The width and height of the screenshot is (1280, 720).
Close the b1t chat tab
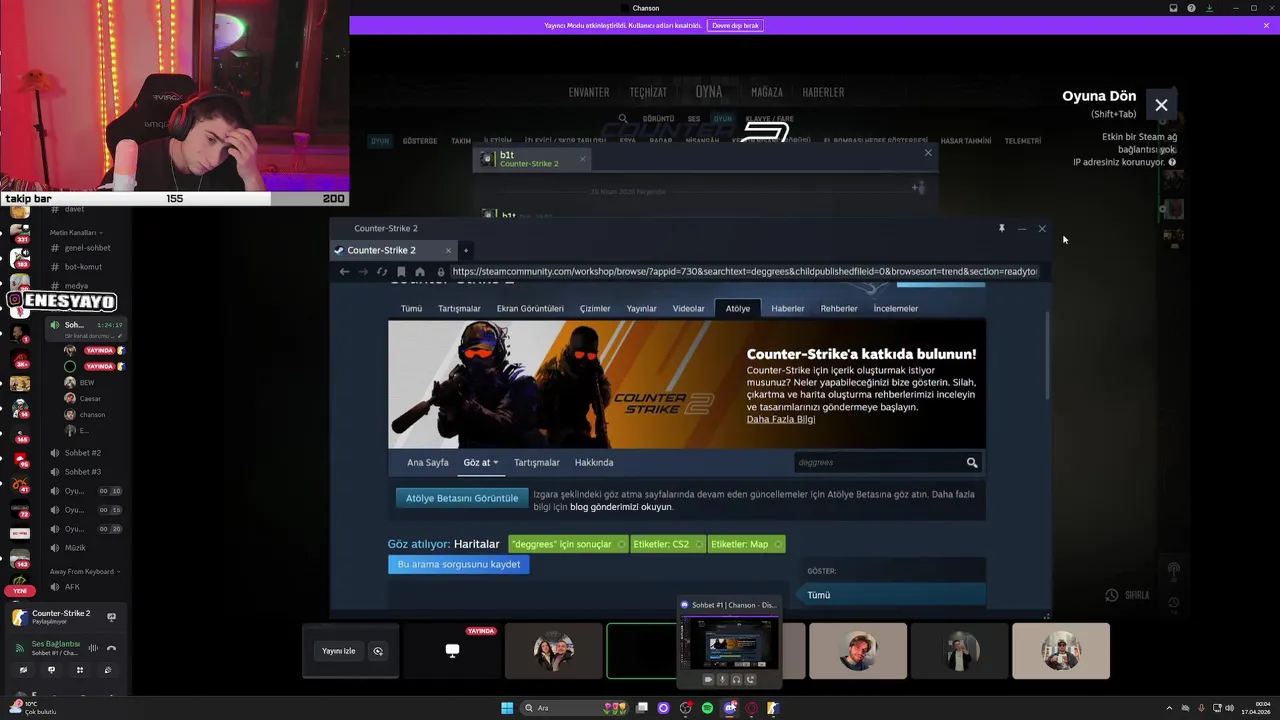coord(582,159)
